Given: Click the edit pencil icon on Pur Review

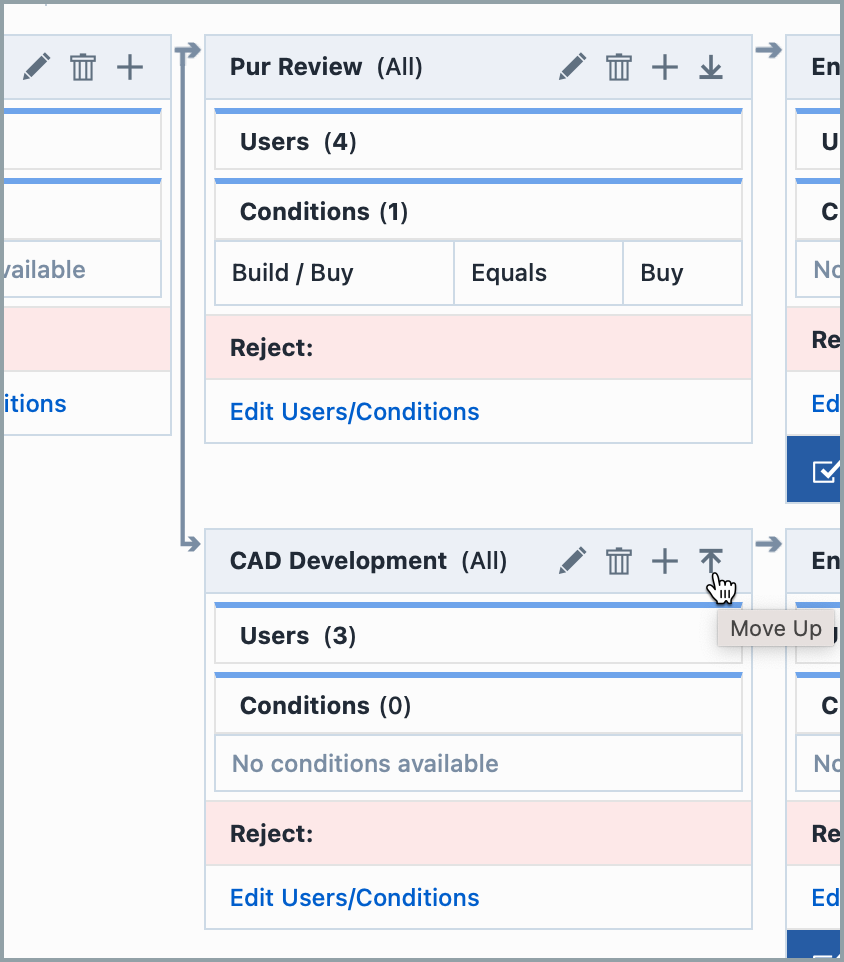Looking at the screenshot, I should tap(572, 67).
